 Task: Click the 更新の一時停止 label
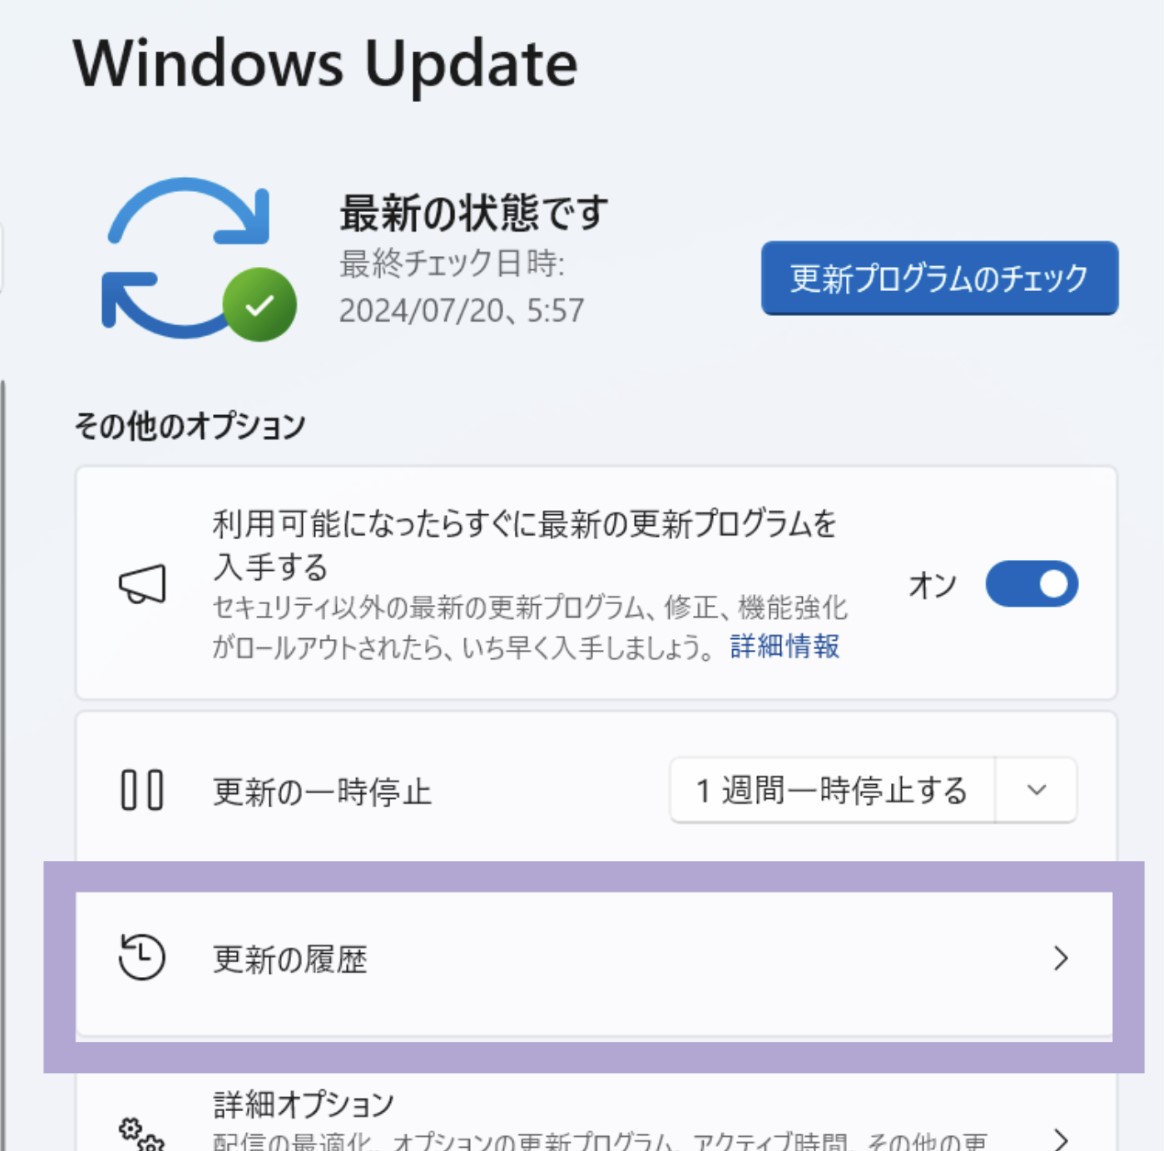click(321, 792)
